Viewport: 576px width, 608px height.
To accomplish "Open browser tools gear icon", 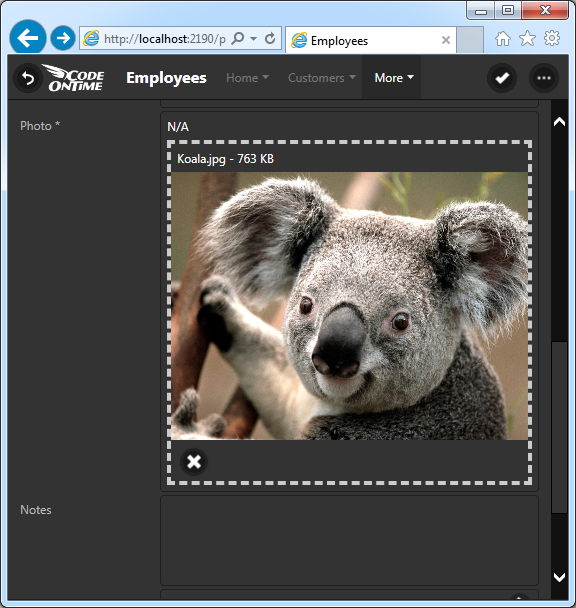I will point(552,38).
